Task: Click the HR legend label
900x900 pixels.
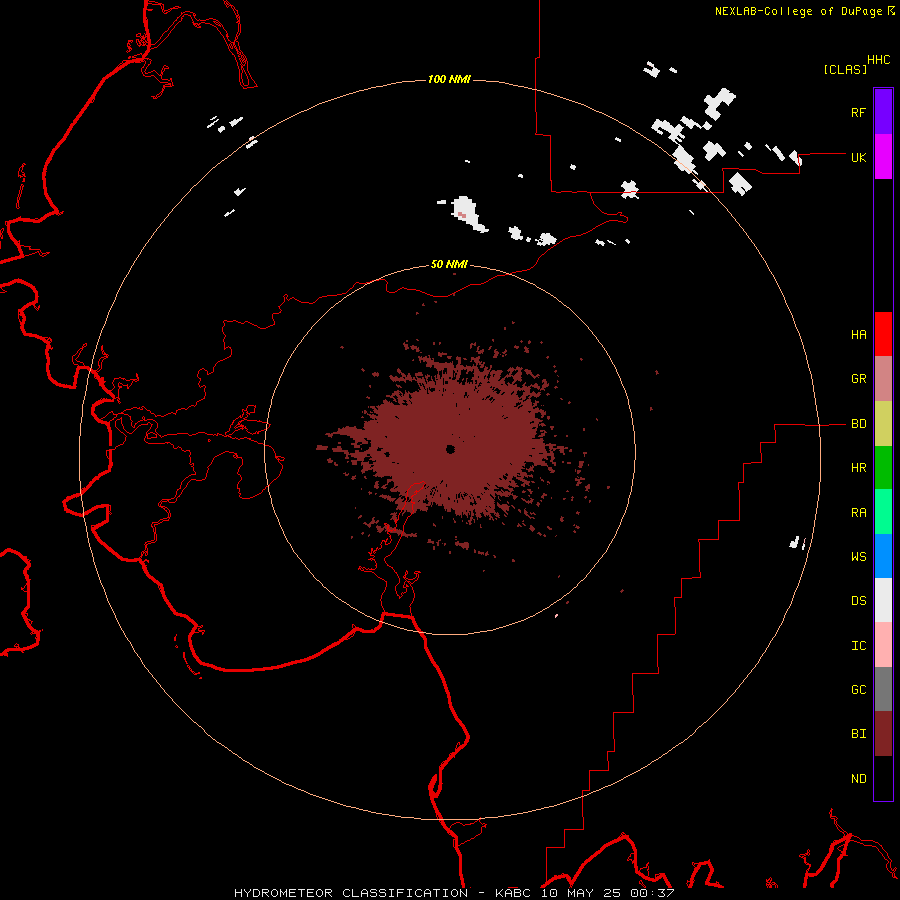Action: click(x=858, y=468)
